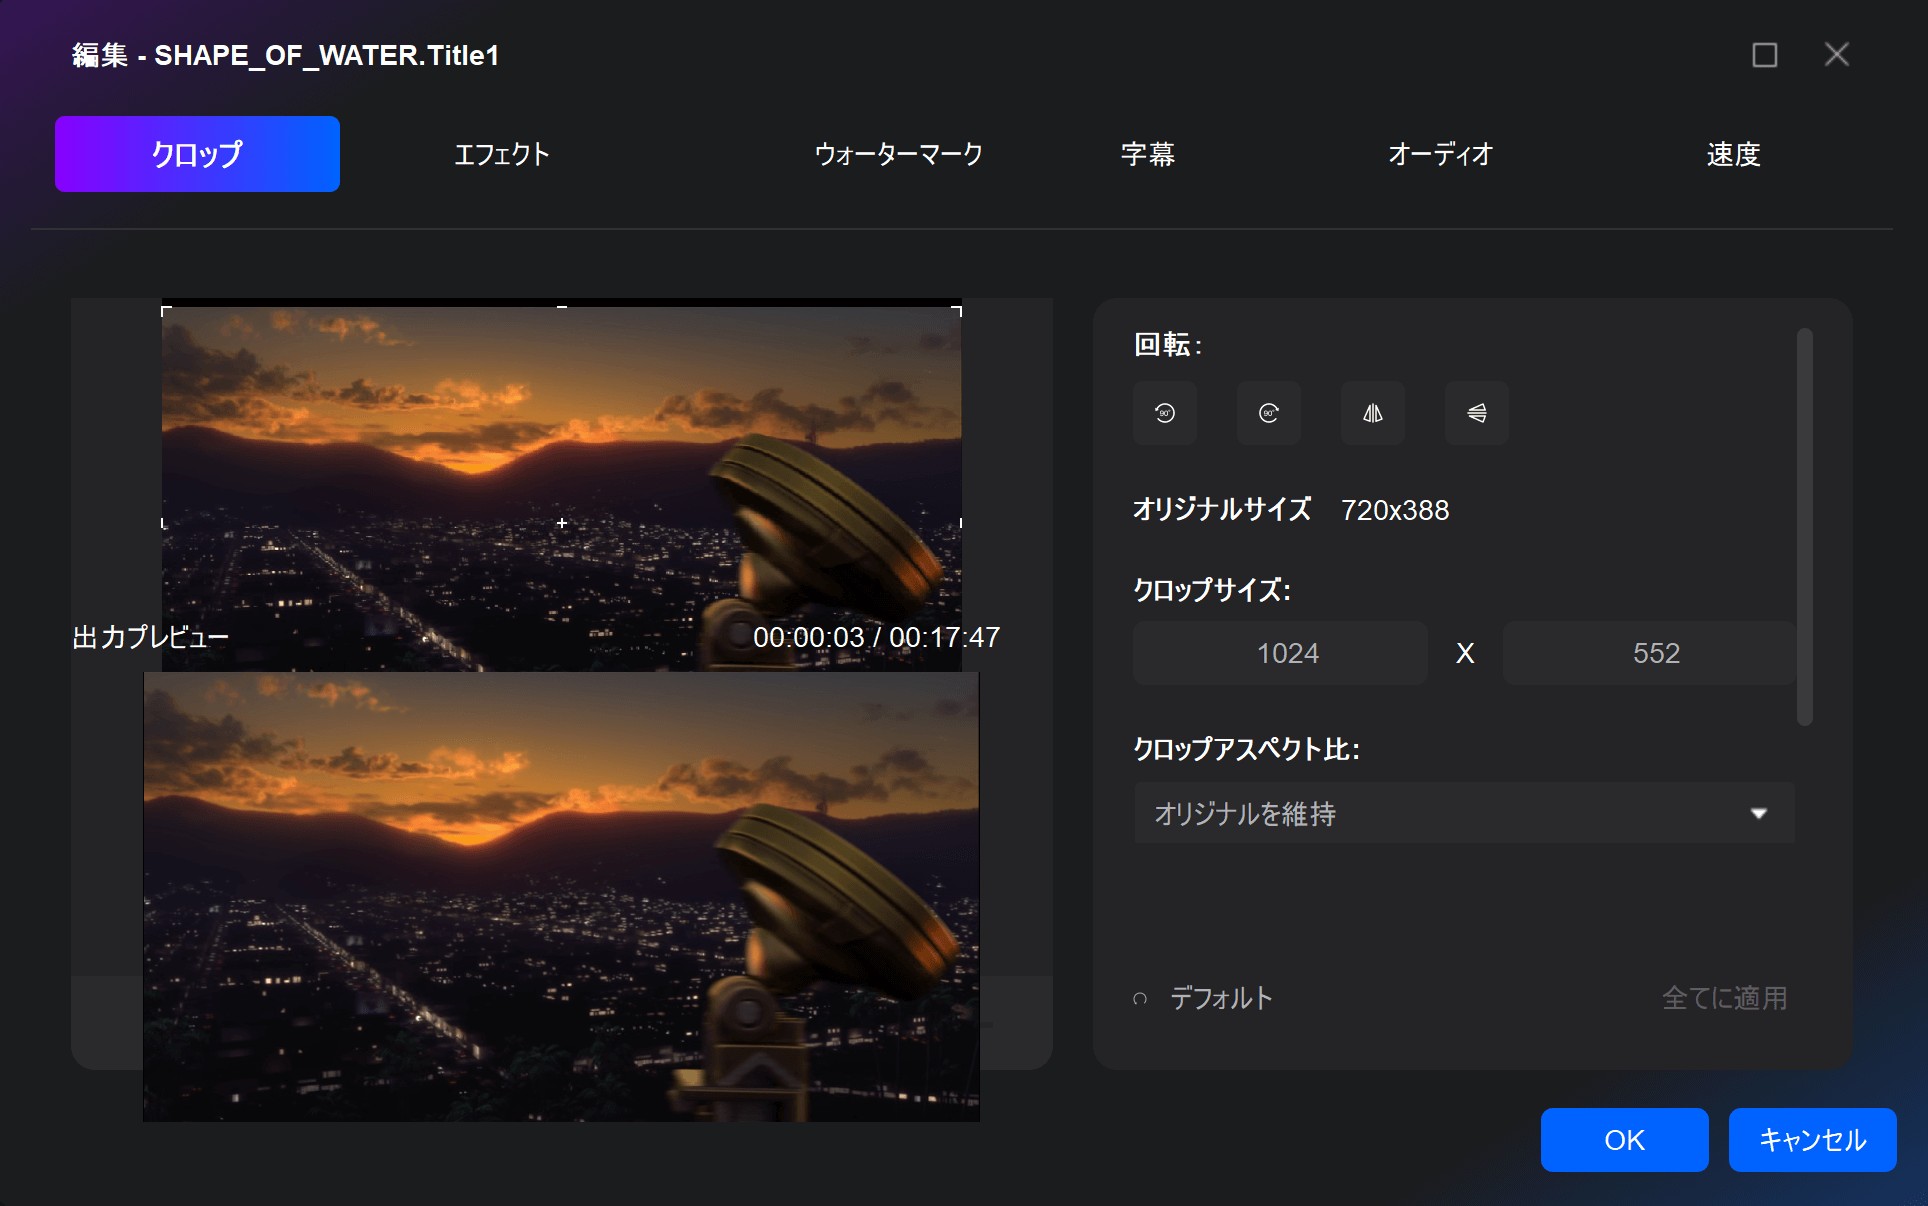
Task: Click the right-middle crop edge handle
Action: (x=960, y=523)
